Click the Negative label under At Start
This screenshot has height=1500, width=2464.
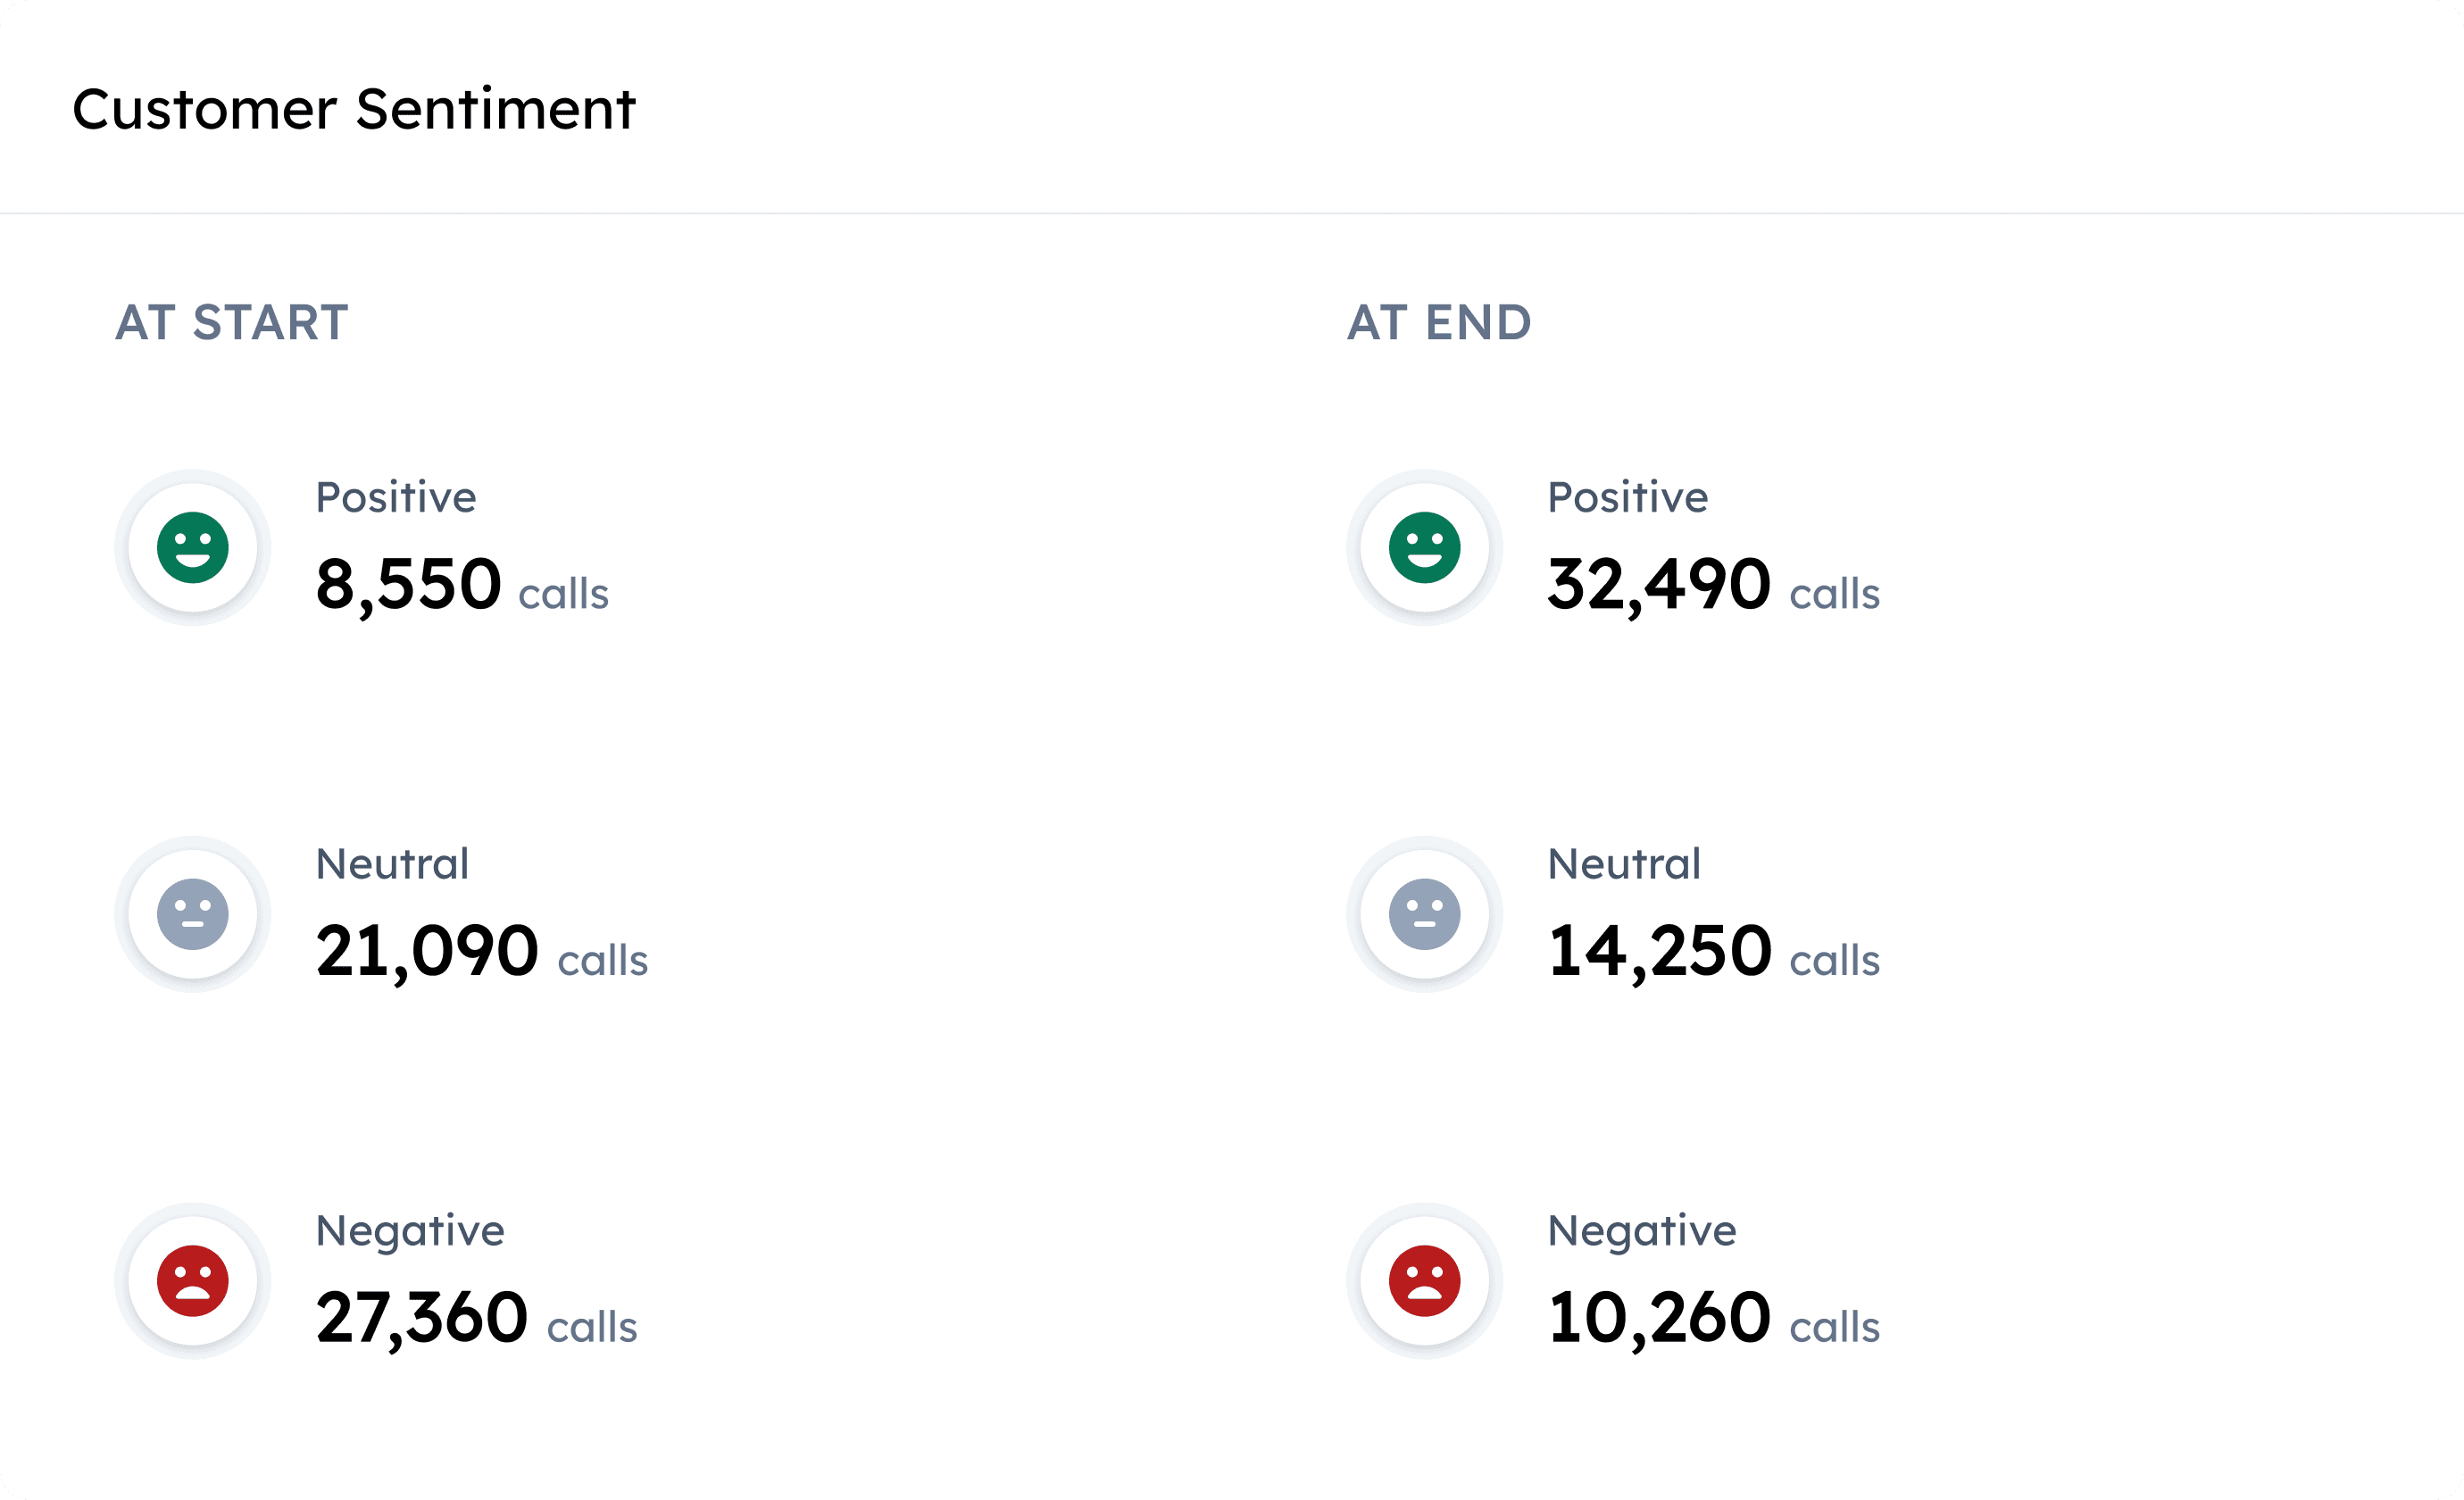tap(410, 1231)
